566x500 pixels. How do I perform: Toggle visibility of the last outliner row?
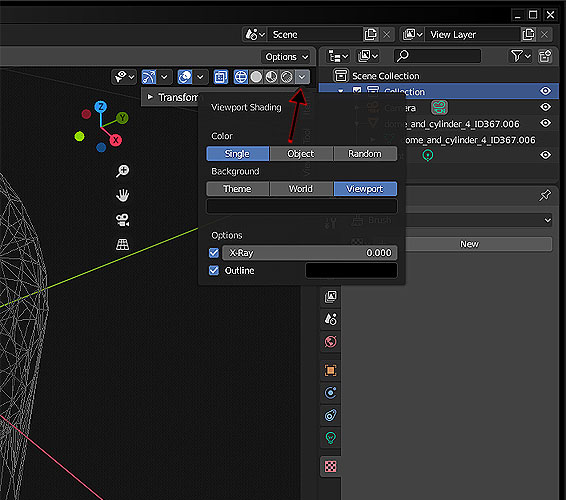coord(545,155)
